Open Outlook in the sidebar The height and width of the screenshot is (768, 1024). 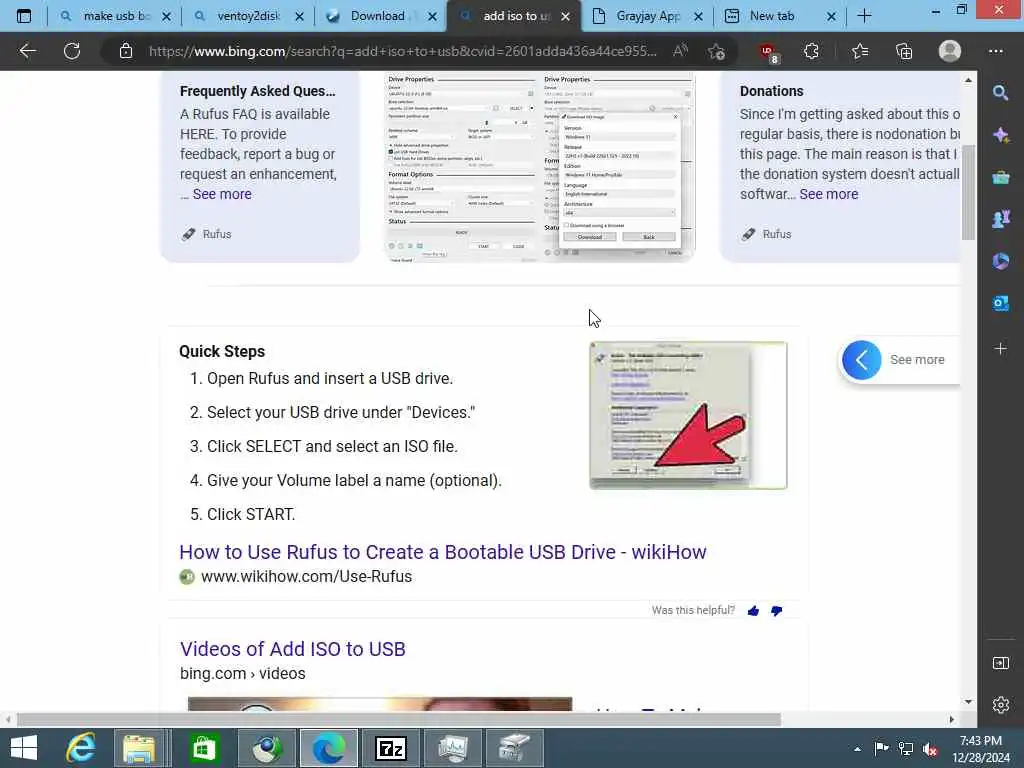pyautogui.click(x=1000, y=303)
